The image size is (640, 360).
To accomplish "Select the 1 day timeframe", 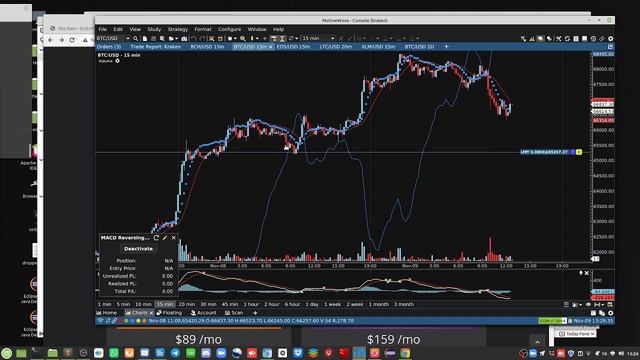I will [312, 304].
